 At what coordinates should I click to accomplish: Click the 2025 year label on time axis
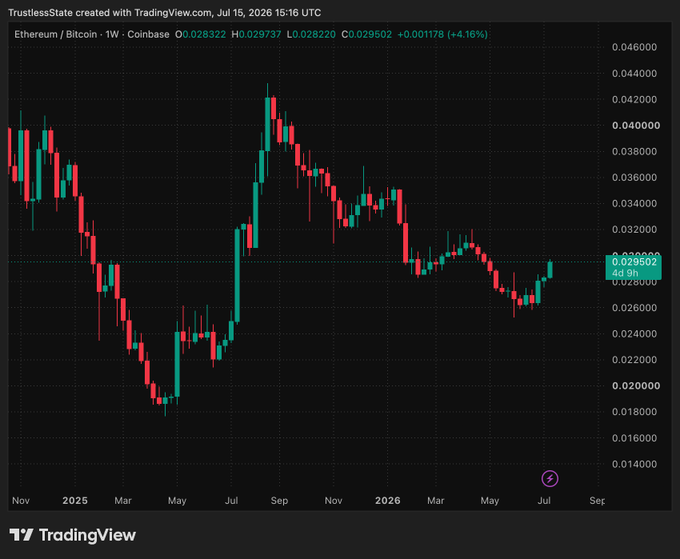(x=75, y=500)
